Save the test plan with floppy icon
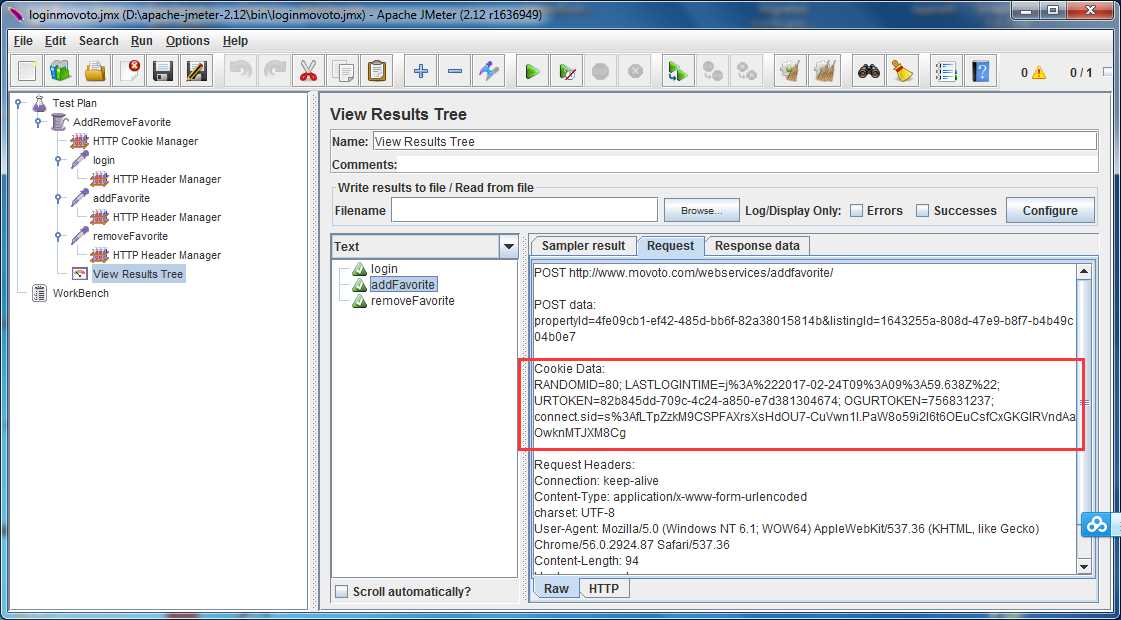The image size is (1121, 620). coord(163,72)
